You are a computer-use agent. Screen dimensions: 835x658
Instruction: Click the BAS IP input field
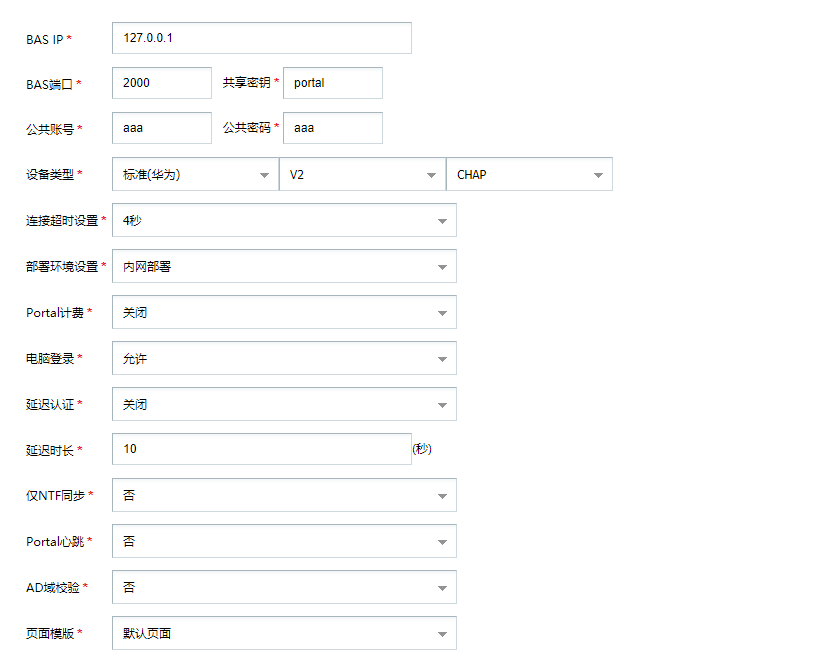(261, 38)
